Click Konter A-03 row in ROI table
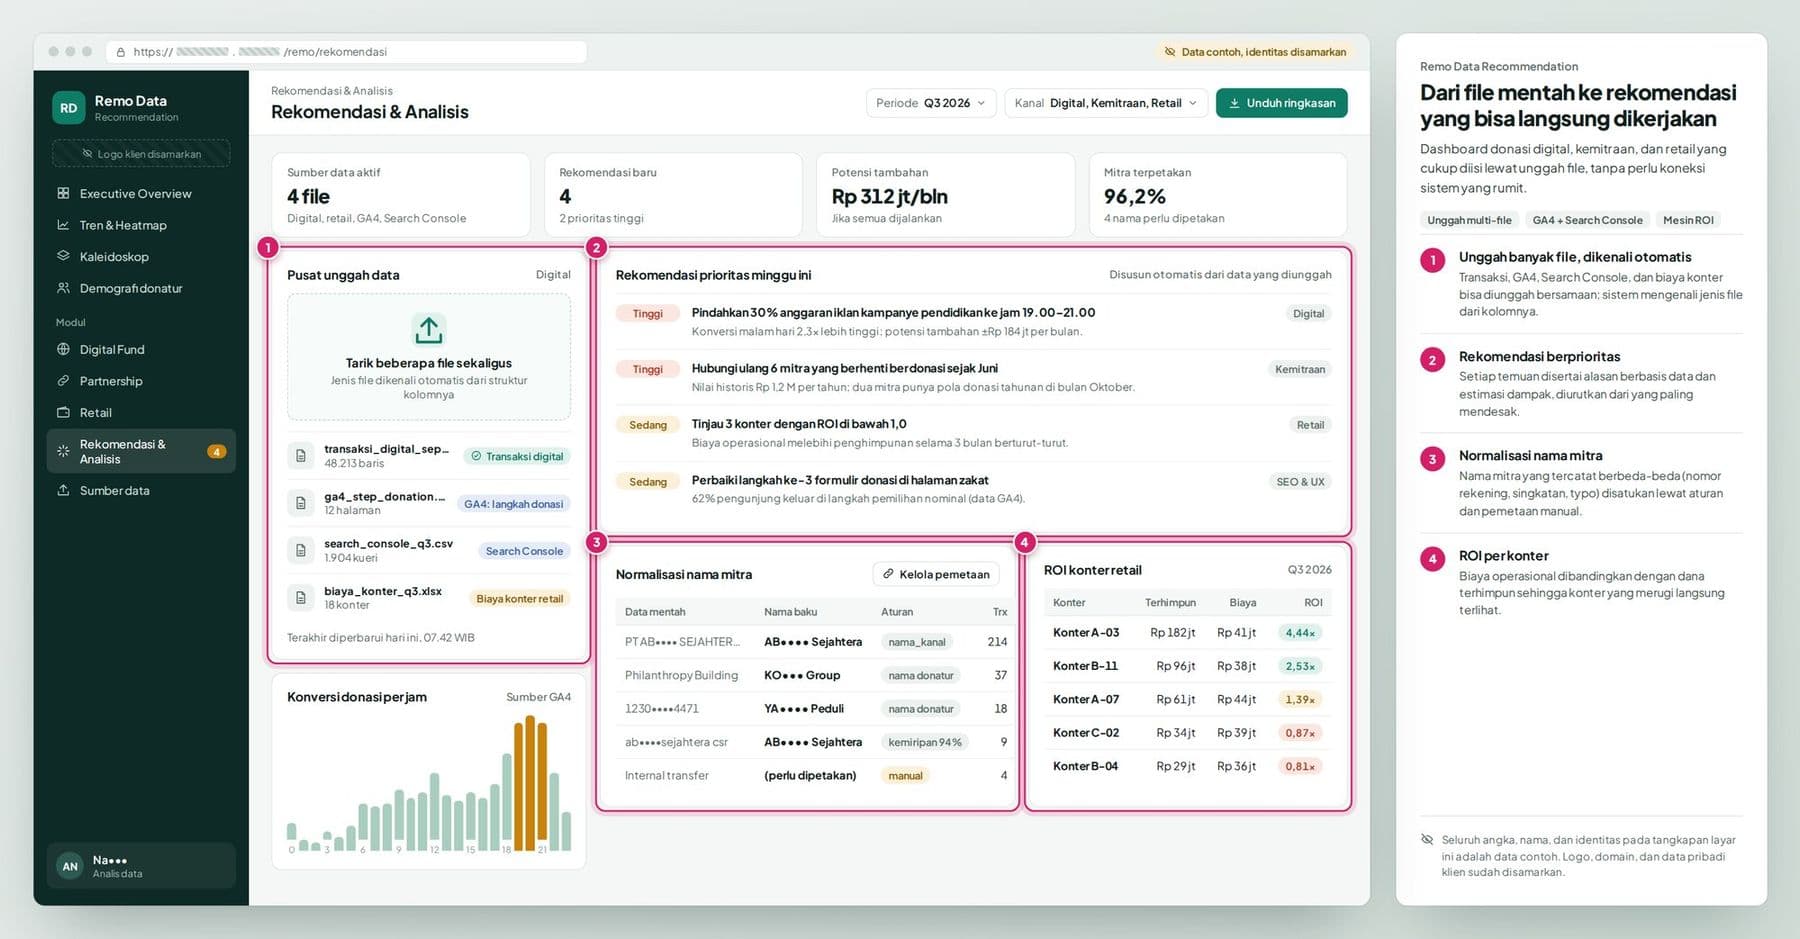Image resolution: width=1800 pixels, height=939 pixels. (x=1188, y=633)
